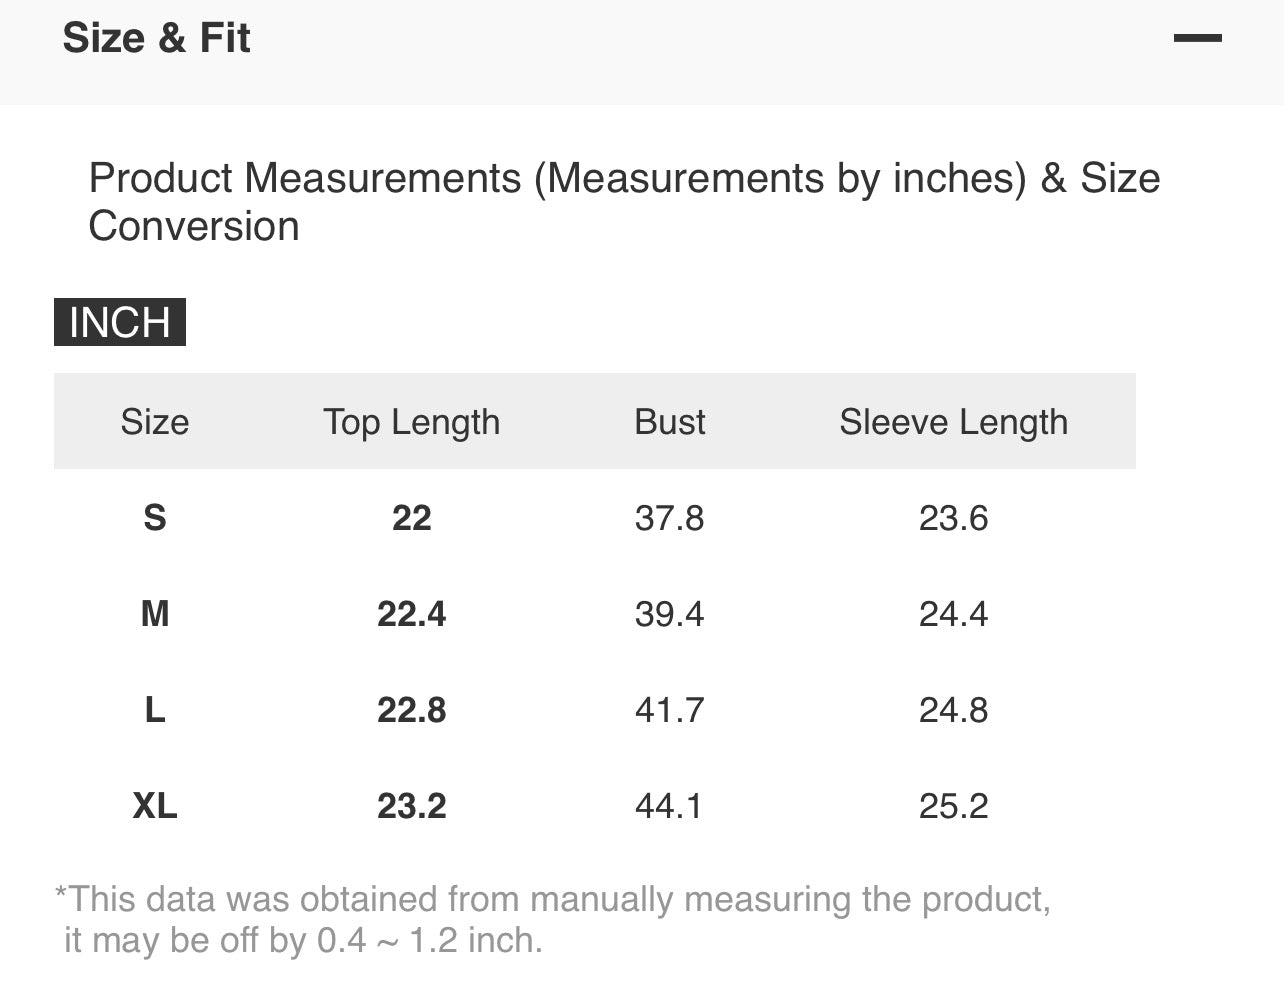Click the Sleeve Length column header
This screenshot has height=990, width=1284.
953,423
